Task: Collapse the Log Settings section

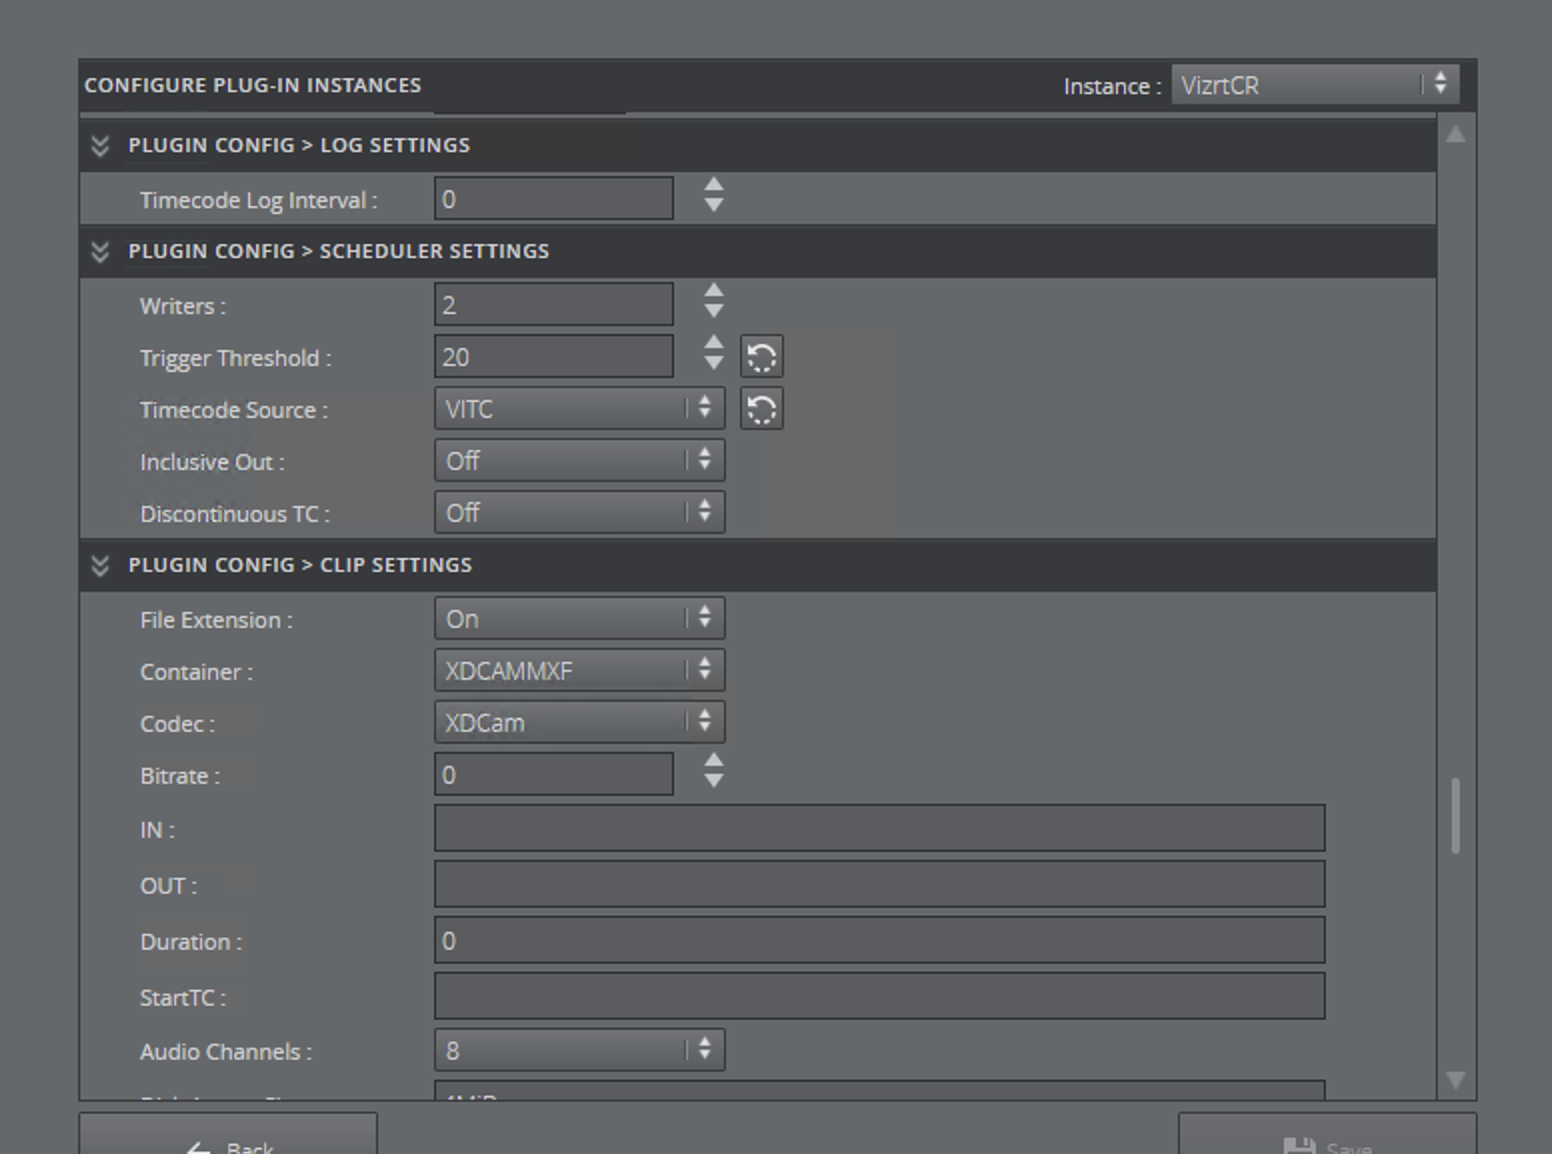Action: point(100,145)
